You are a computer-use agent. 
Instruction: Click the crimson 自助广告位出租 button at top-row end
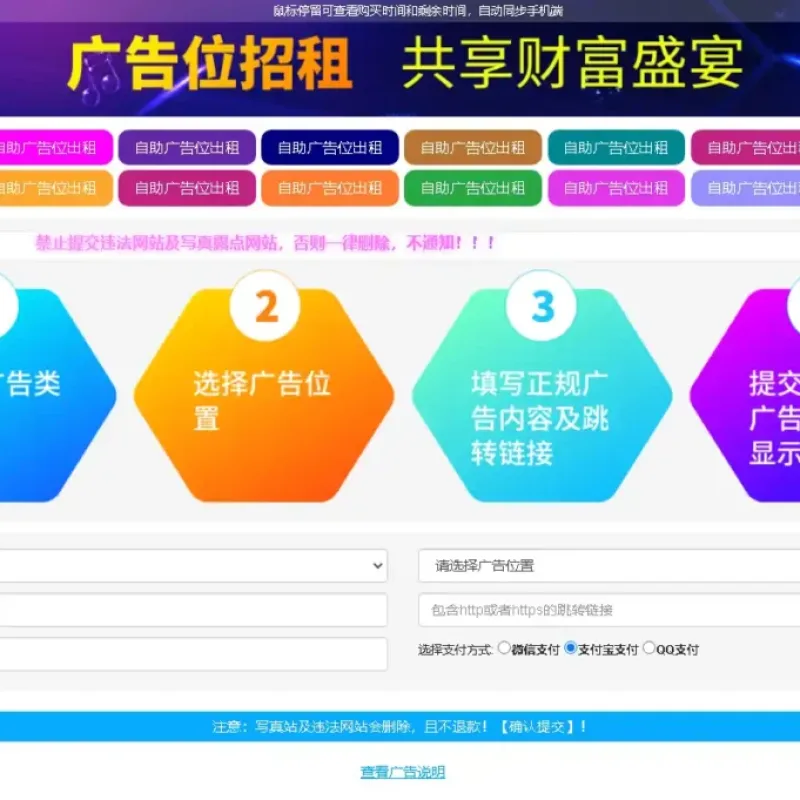(x=746, y=147)
